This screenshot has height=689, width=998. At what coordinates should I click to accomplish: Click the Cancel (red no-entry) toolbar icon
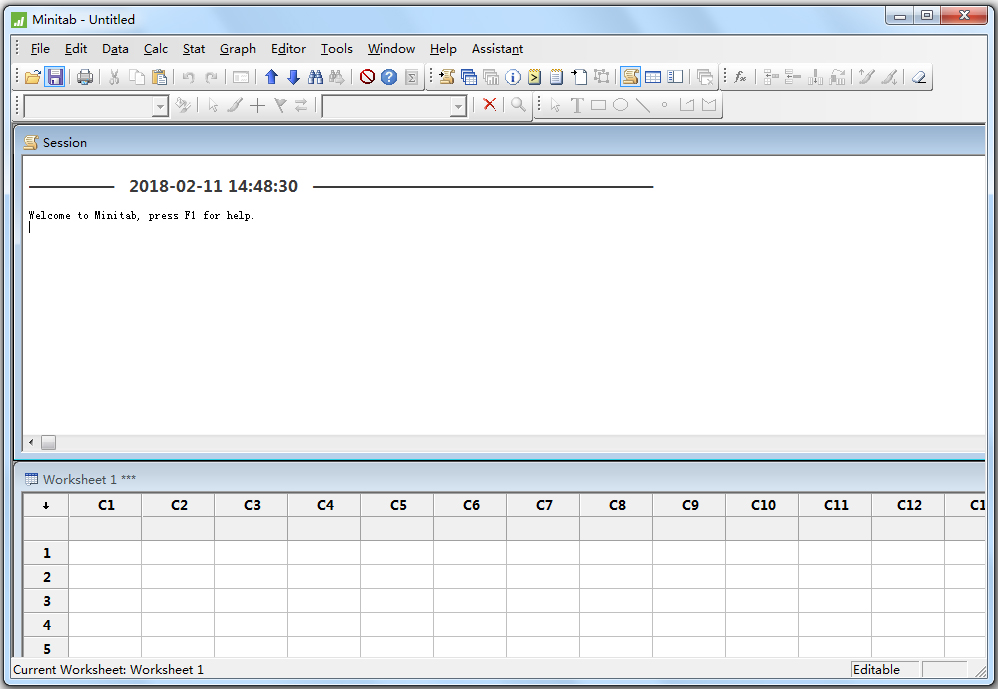click(x=368, y=77)
